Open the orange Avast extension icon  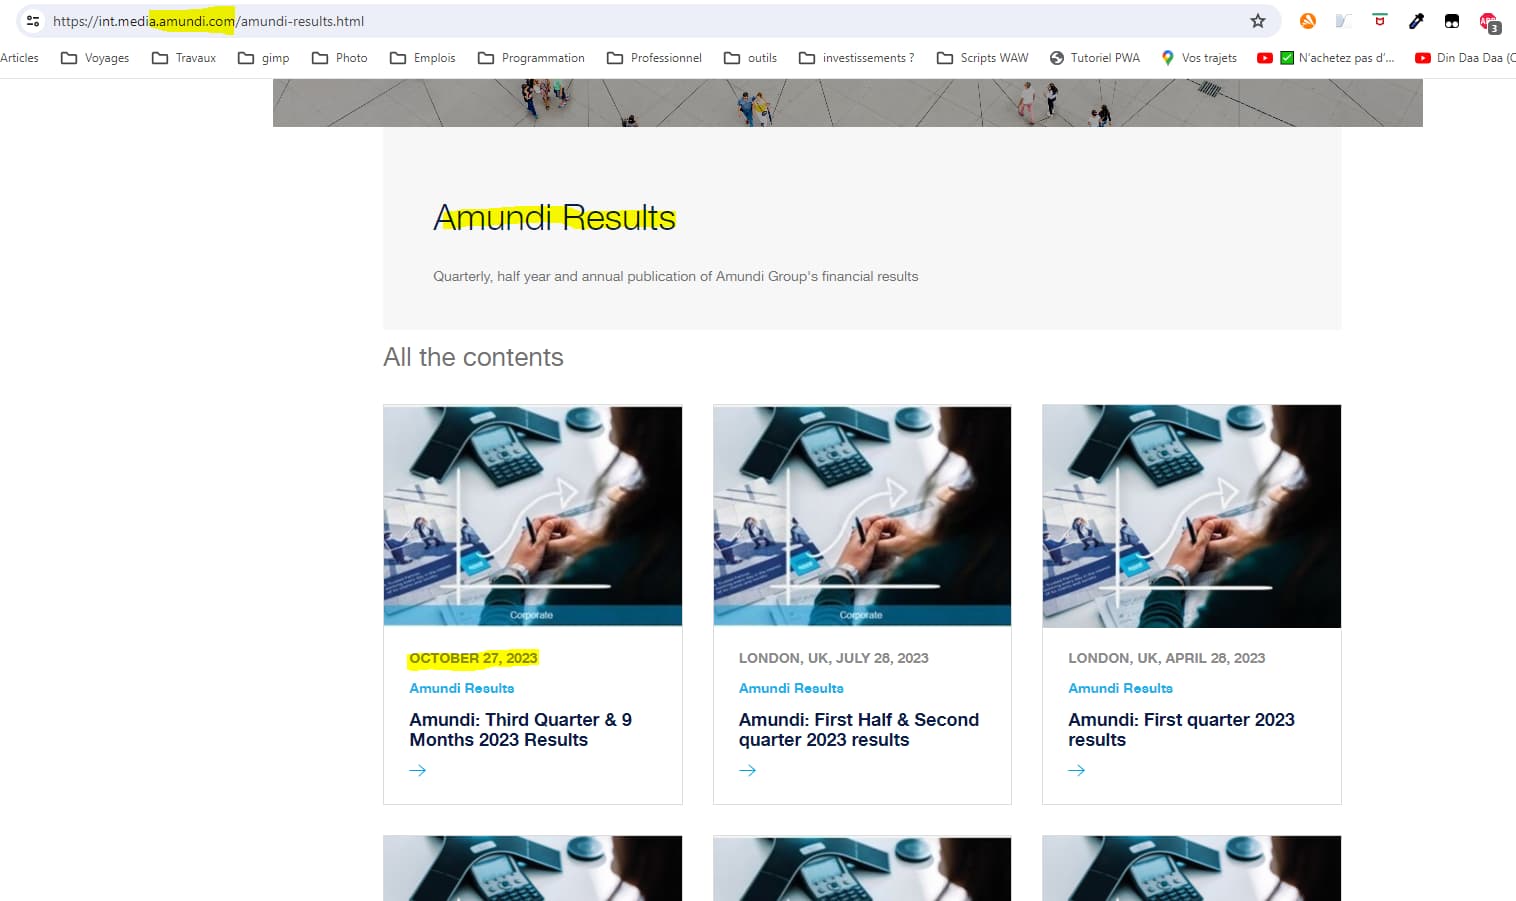point(1307,21)
